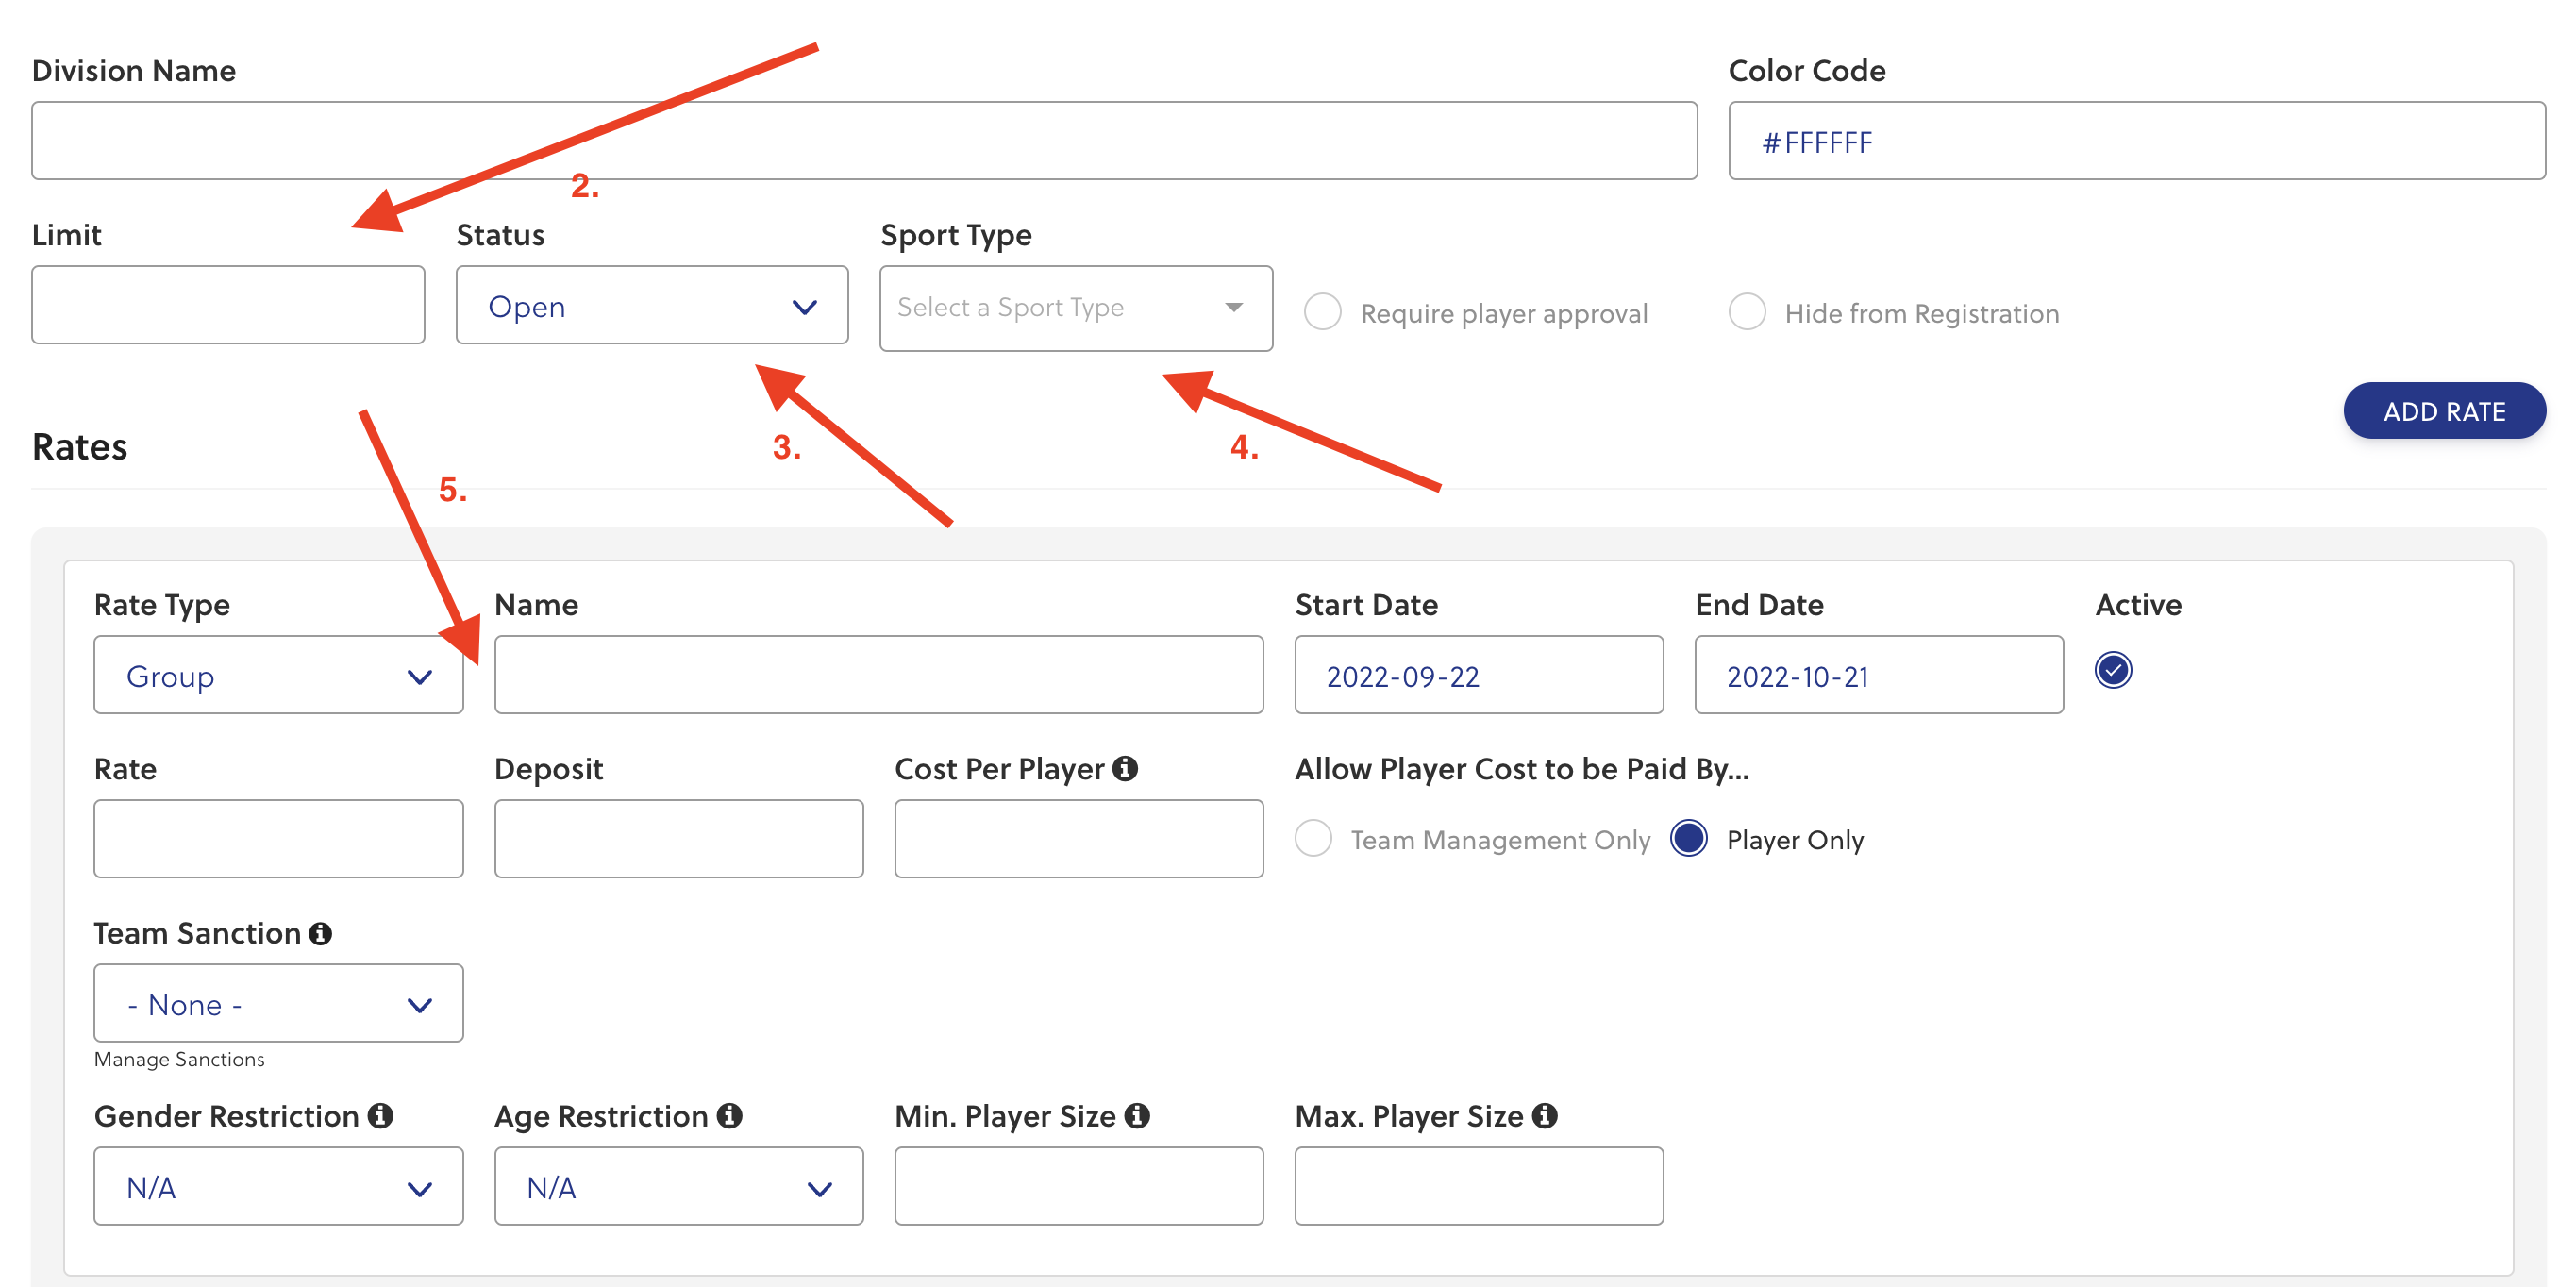
Task: Click the 'Allow Player Cost to be Paid By...' label
Action: (x=1522, y=769)
